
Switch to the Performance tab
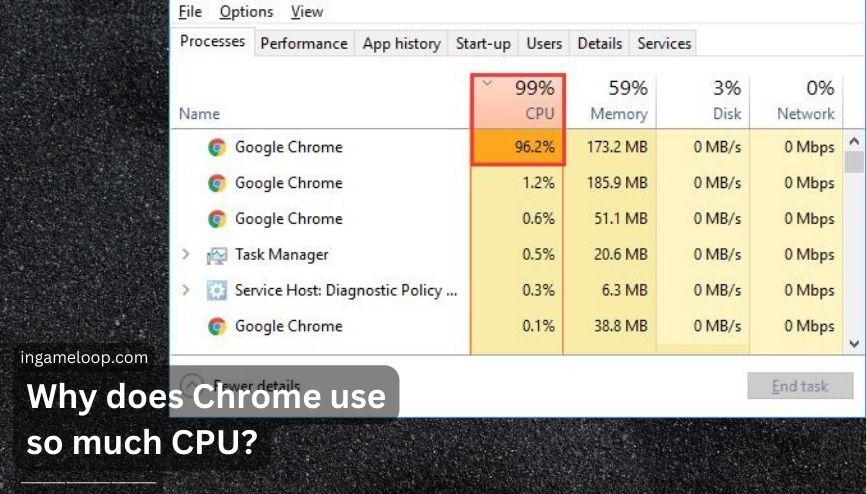[x=304, y=44]
